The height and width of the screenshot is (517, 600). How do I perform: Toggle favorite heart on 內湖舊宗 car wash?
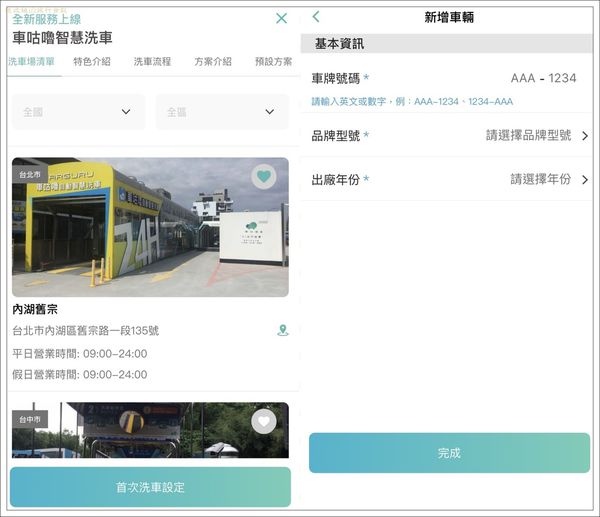(264, 176)
